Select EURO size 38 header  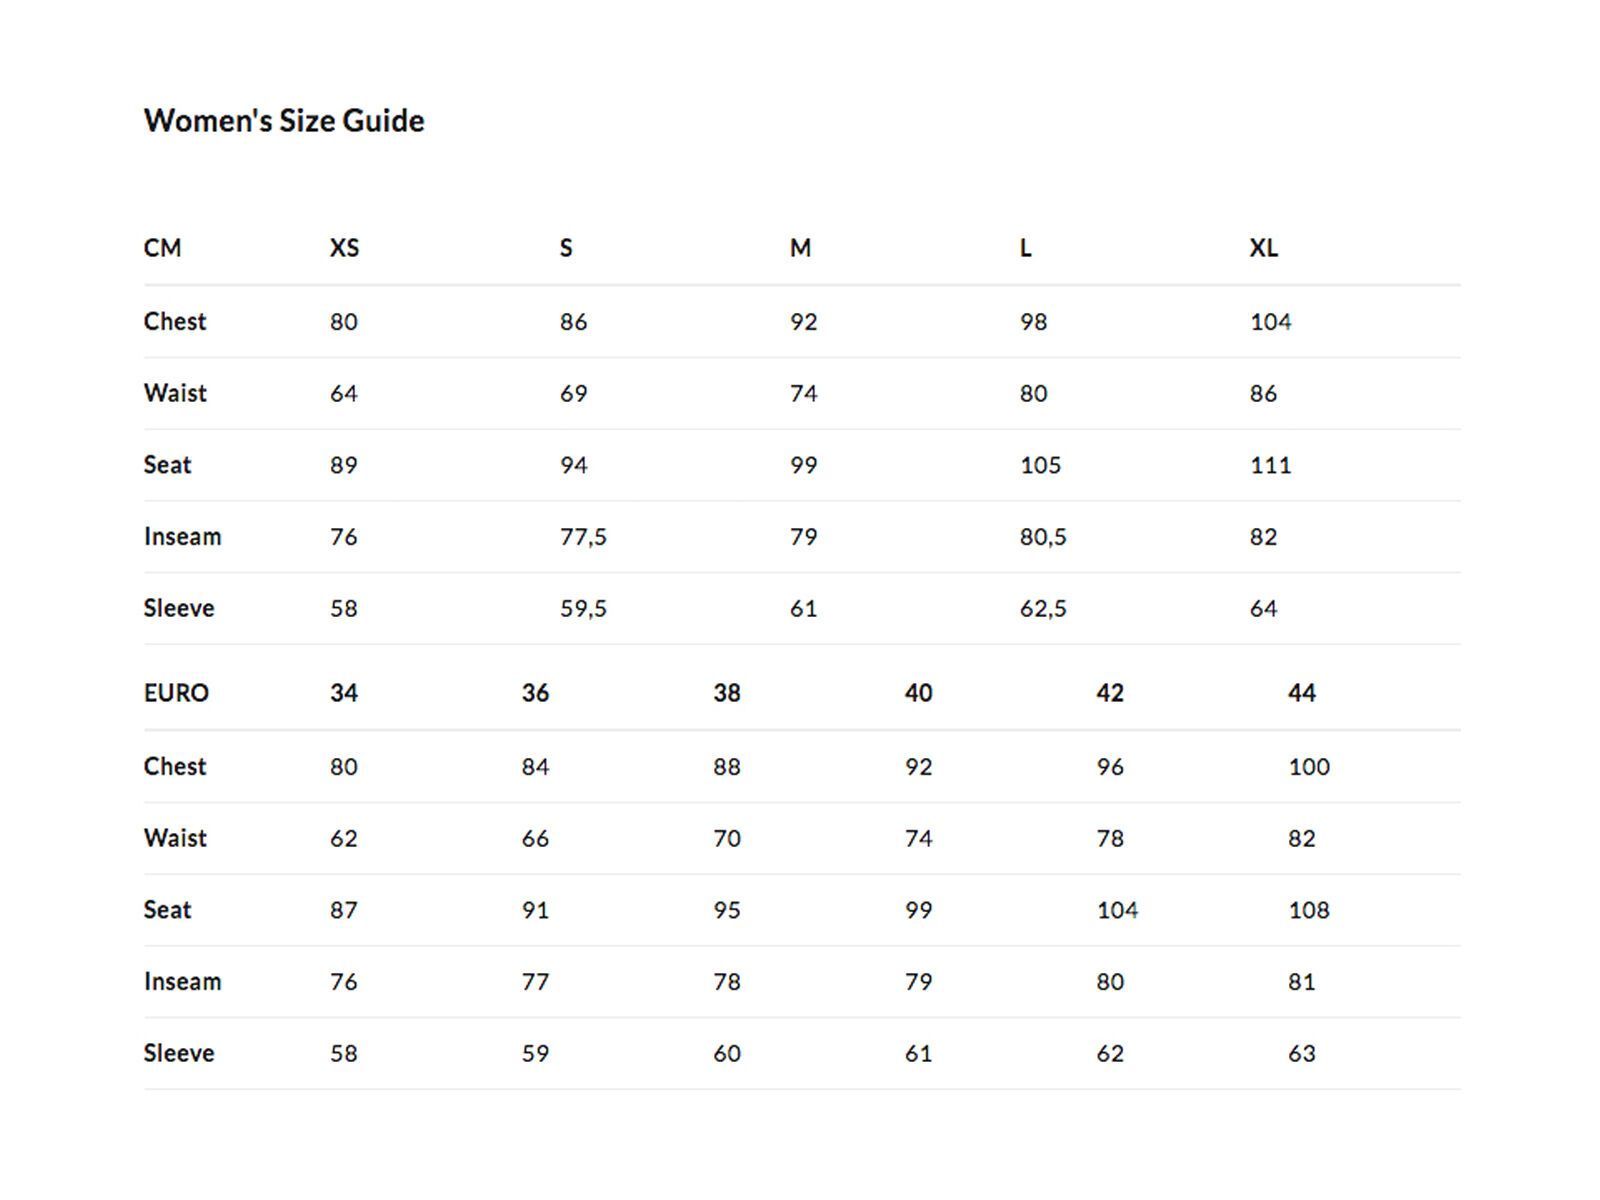pyautogui.click(x=727, y=693)
